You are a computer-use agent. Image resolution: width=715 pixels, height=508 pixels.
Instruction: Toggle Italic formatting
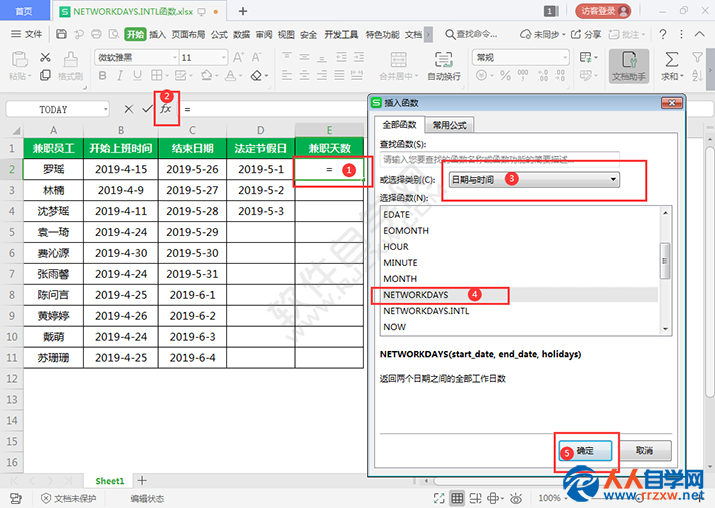120,75
